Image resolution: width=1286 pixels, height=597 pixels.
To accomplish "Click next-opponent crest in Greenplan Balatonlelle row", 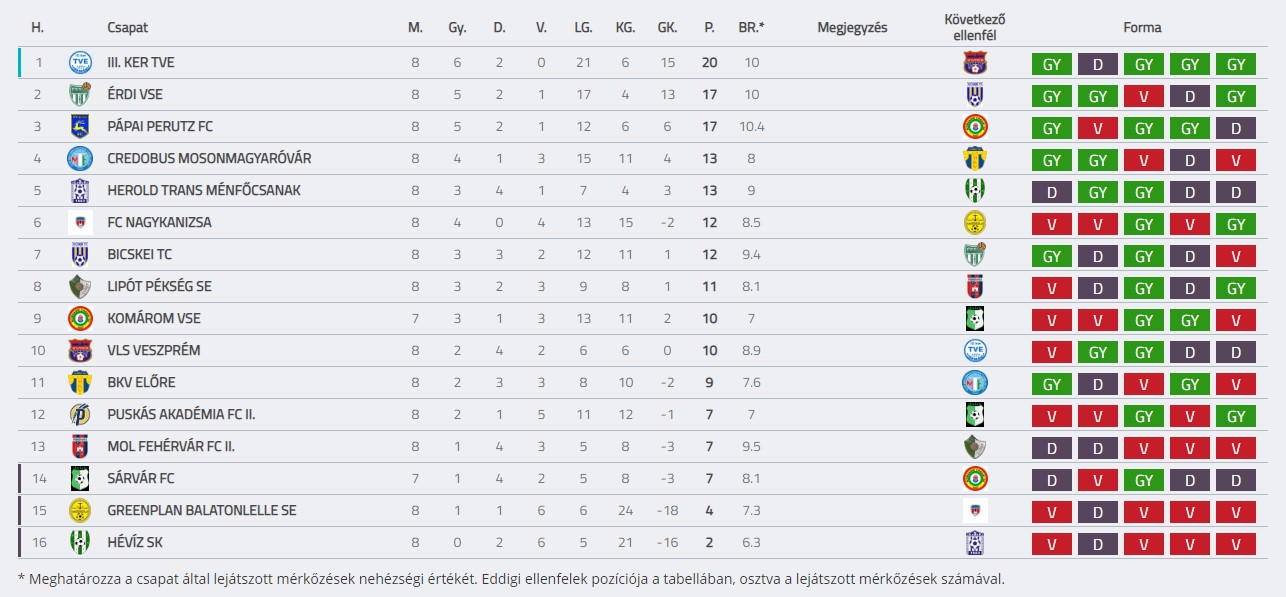I will coord(974,511).
